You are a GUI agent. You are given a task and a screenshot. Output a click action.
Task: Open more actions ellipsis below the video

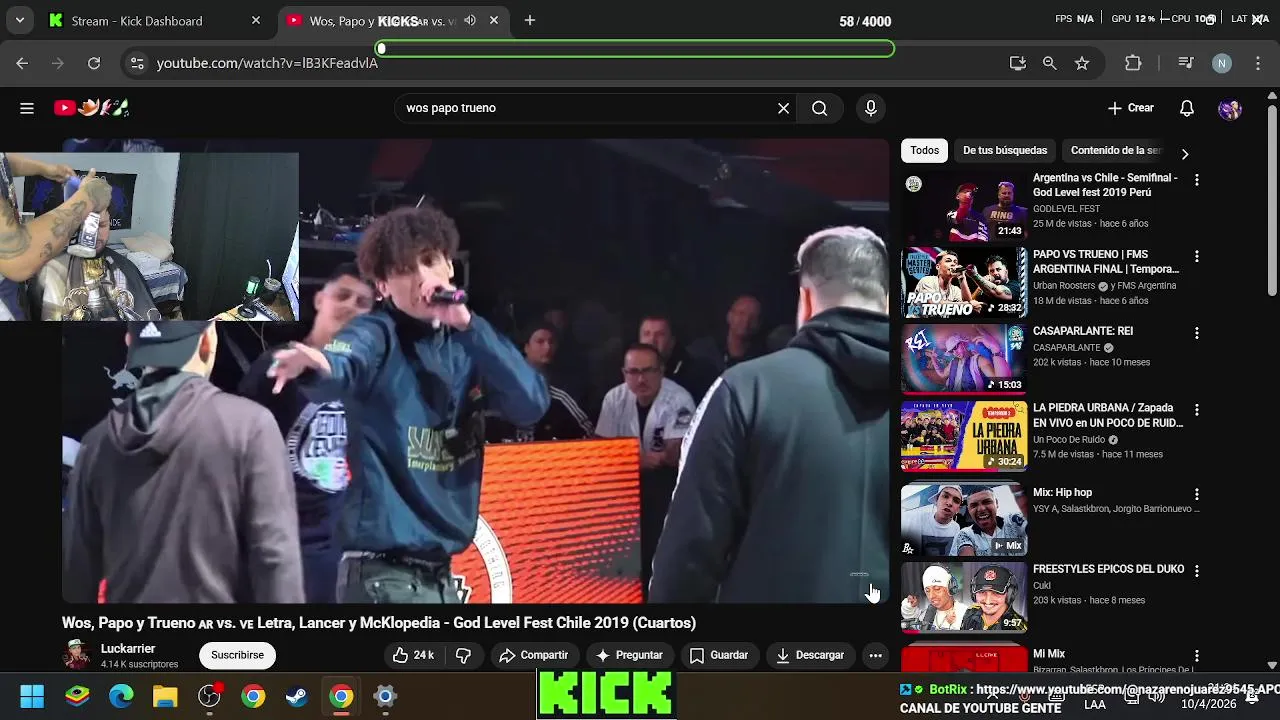pyautogui.click(x=875, y=655)
